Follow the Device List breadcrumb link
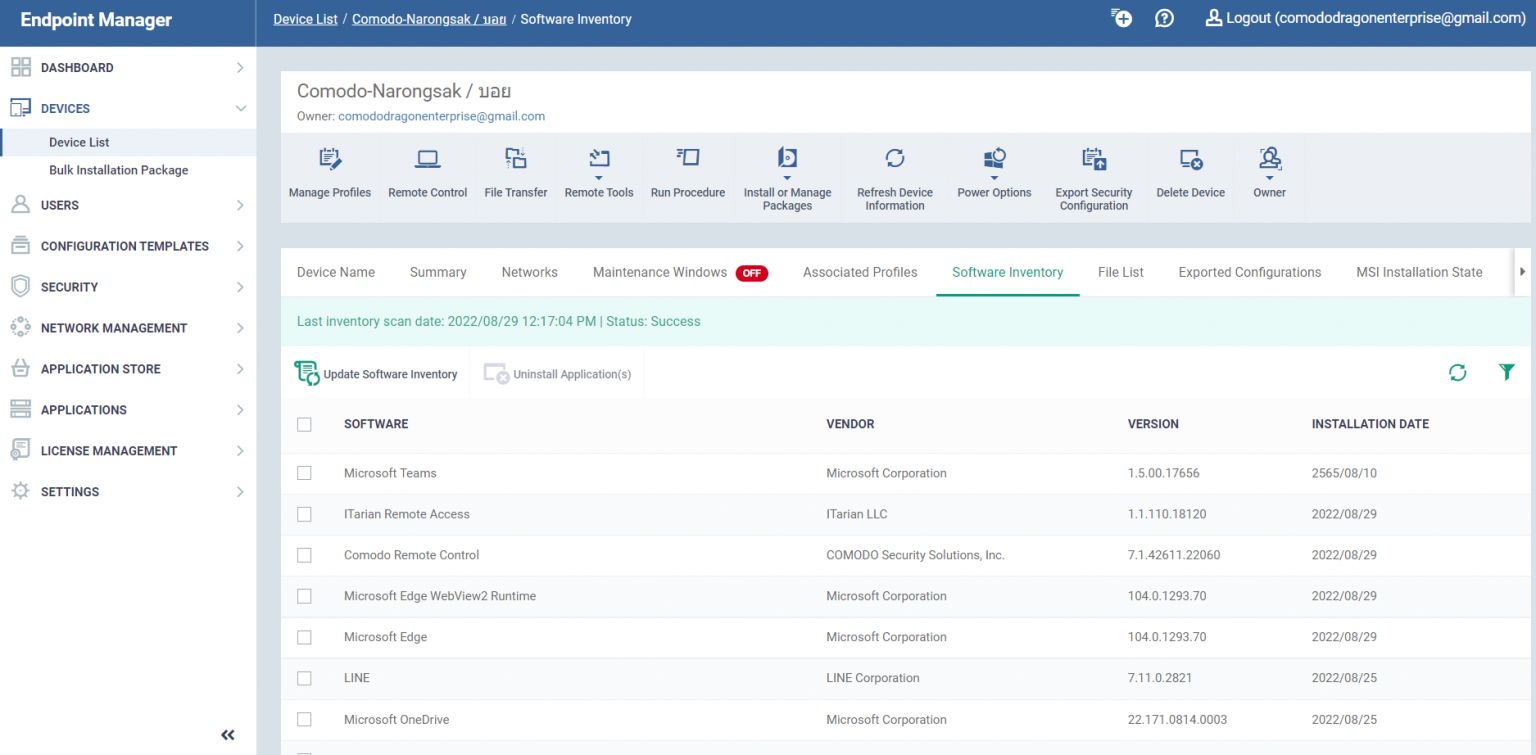 [306, 19]
